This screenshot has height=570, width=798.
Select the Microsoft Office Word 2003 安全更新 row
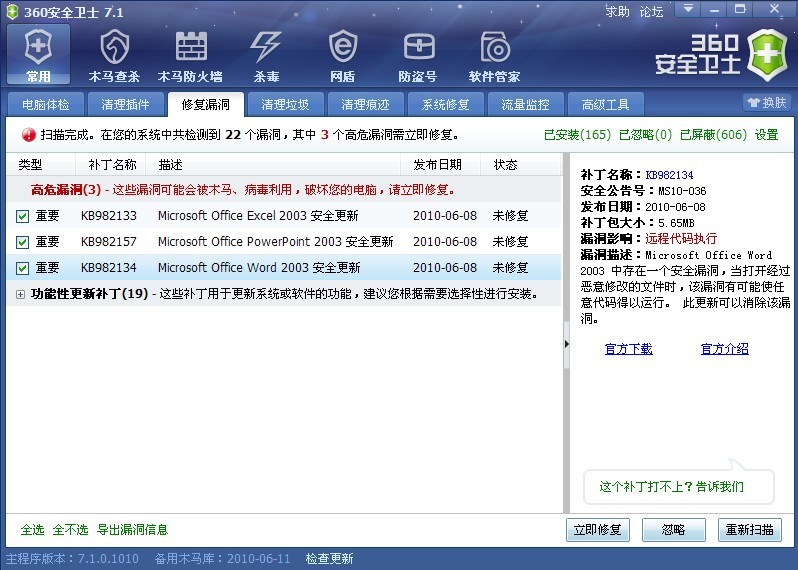point(284,268)
